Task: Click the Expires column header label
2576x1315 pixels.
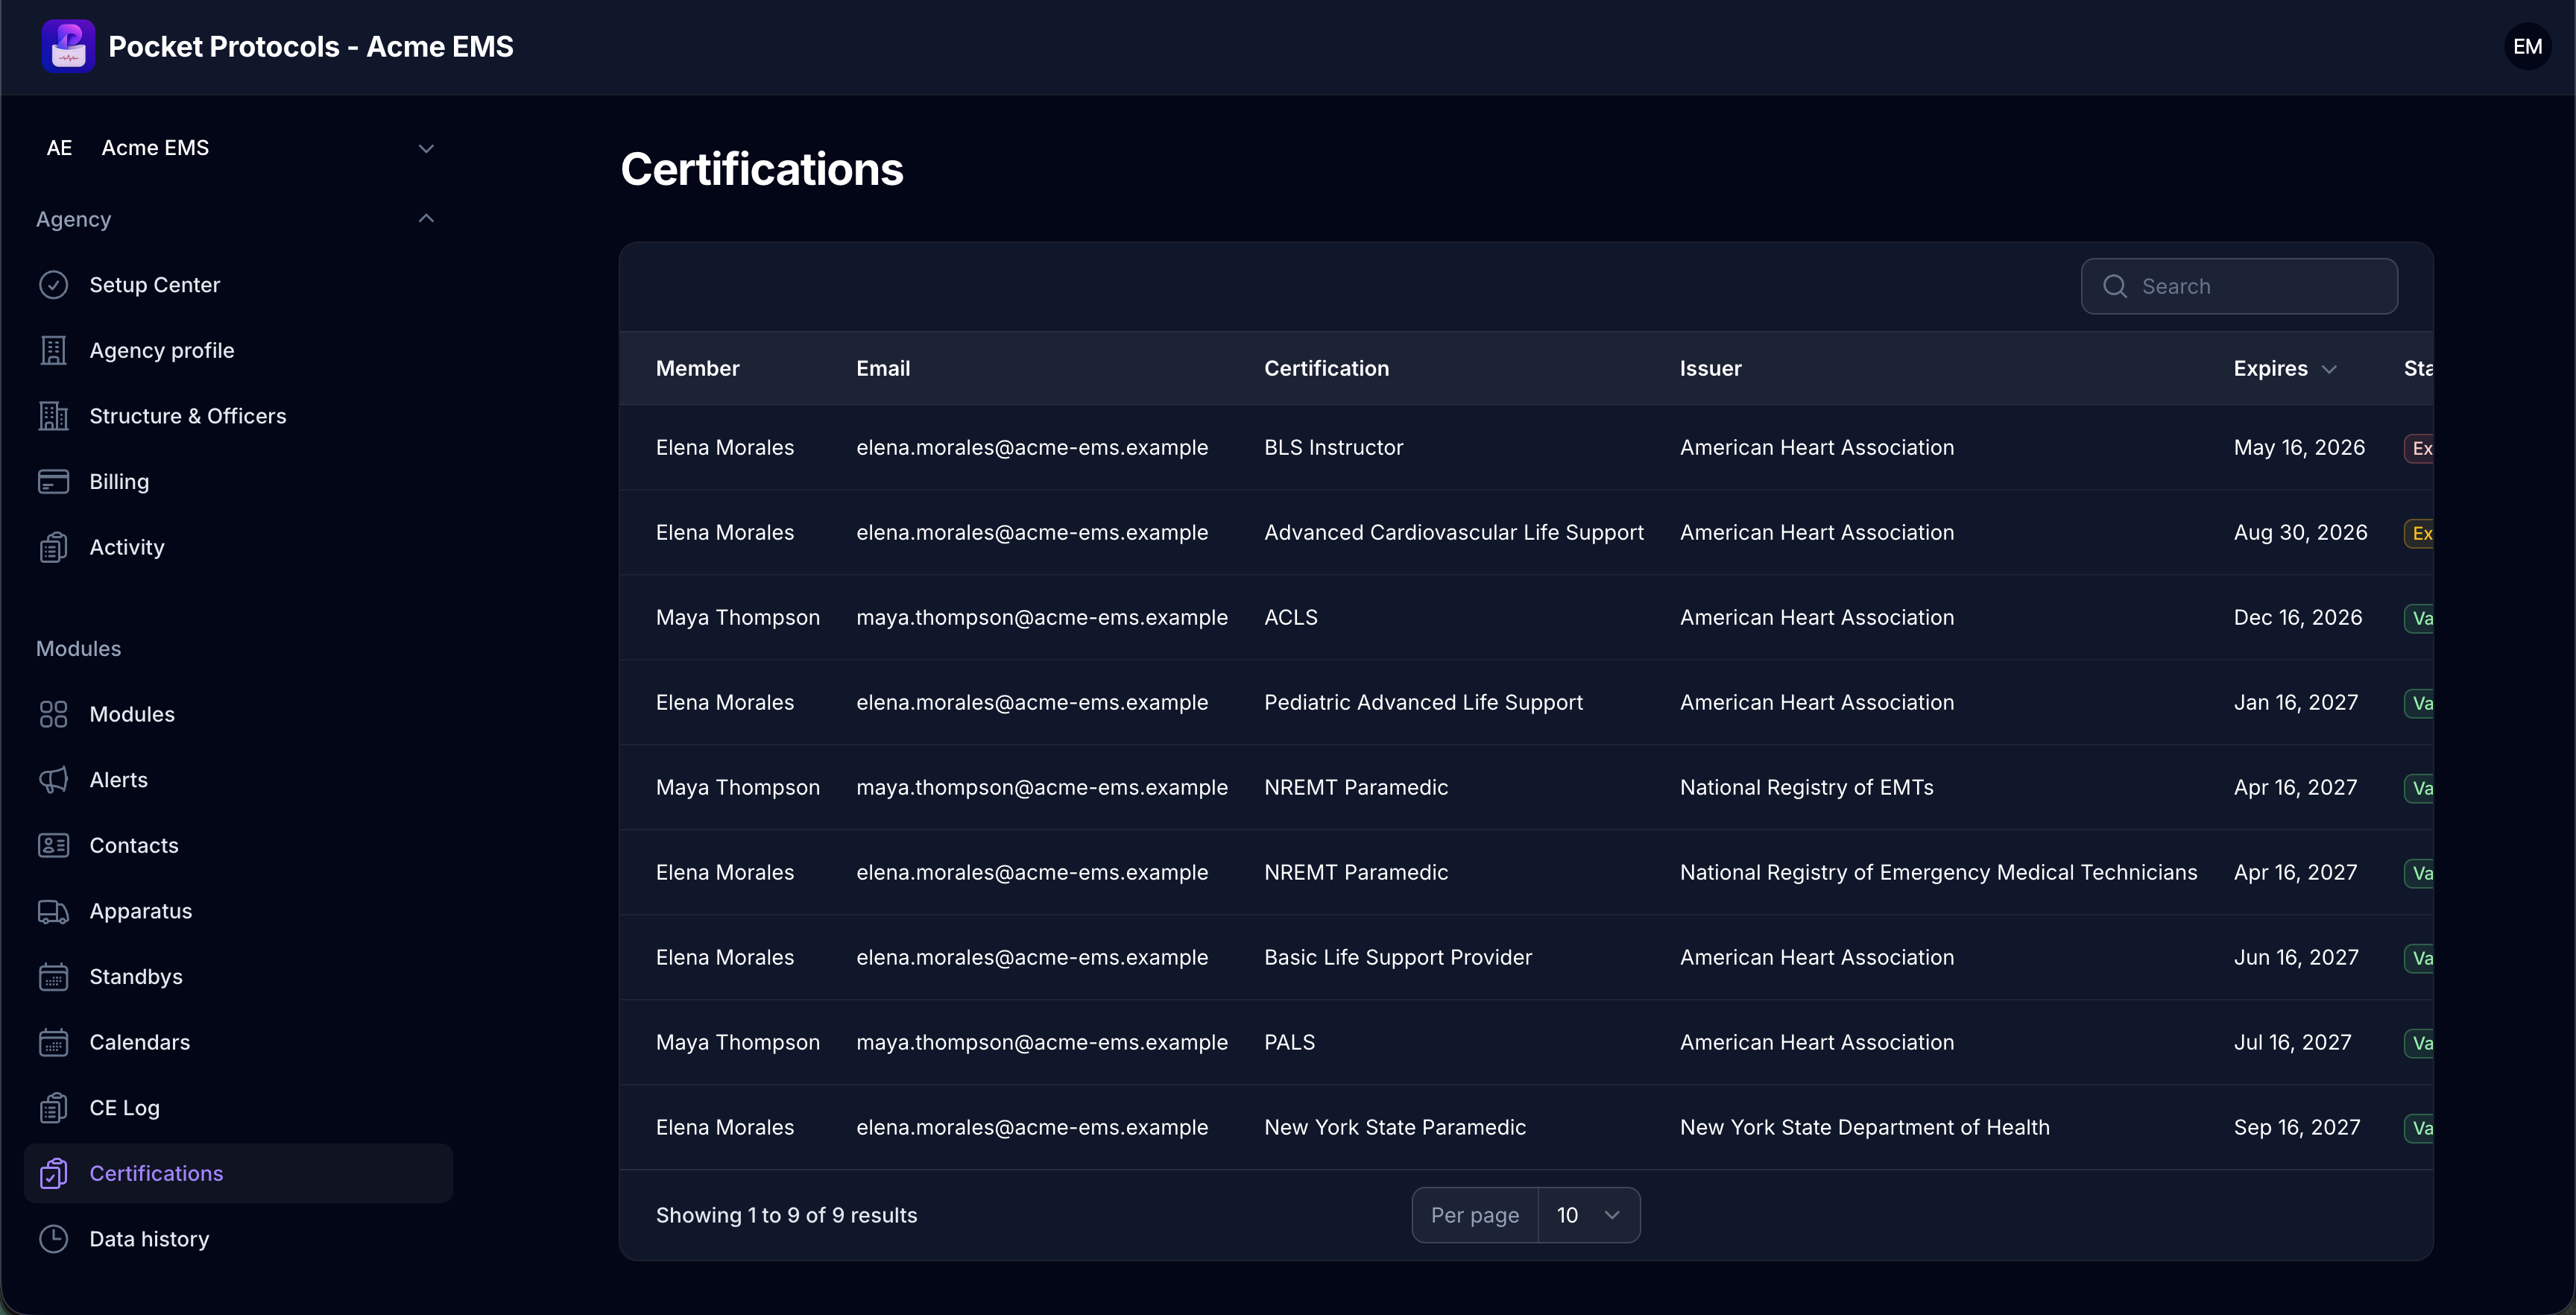Action: point(2270,369)
